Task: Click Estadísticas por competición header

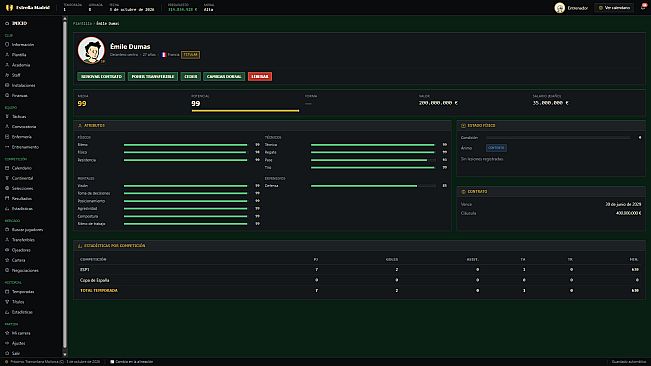Action: (359, 246)
